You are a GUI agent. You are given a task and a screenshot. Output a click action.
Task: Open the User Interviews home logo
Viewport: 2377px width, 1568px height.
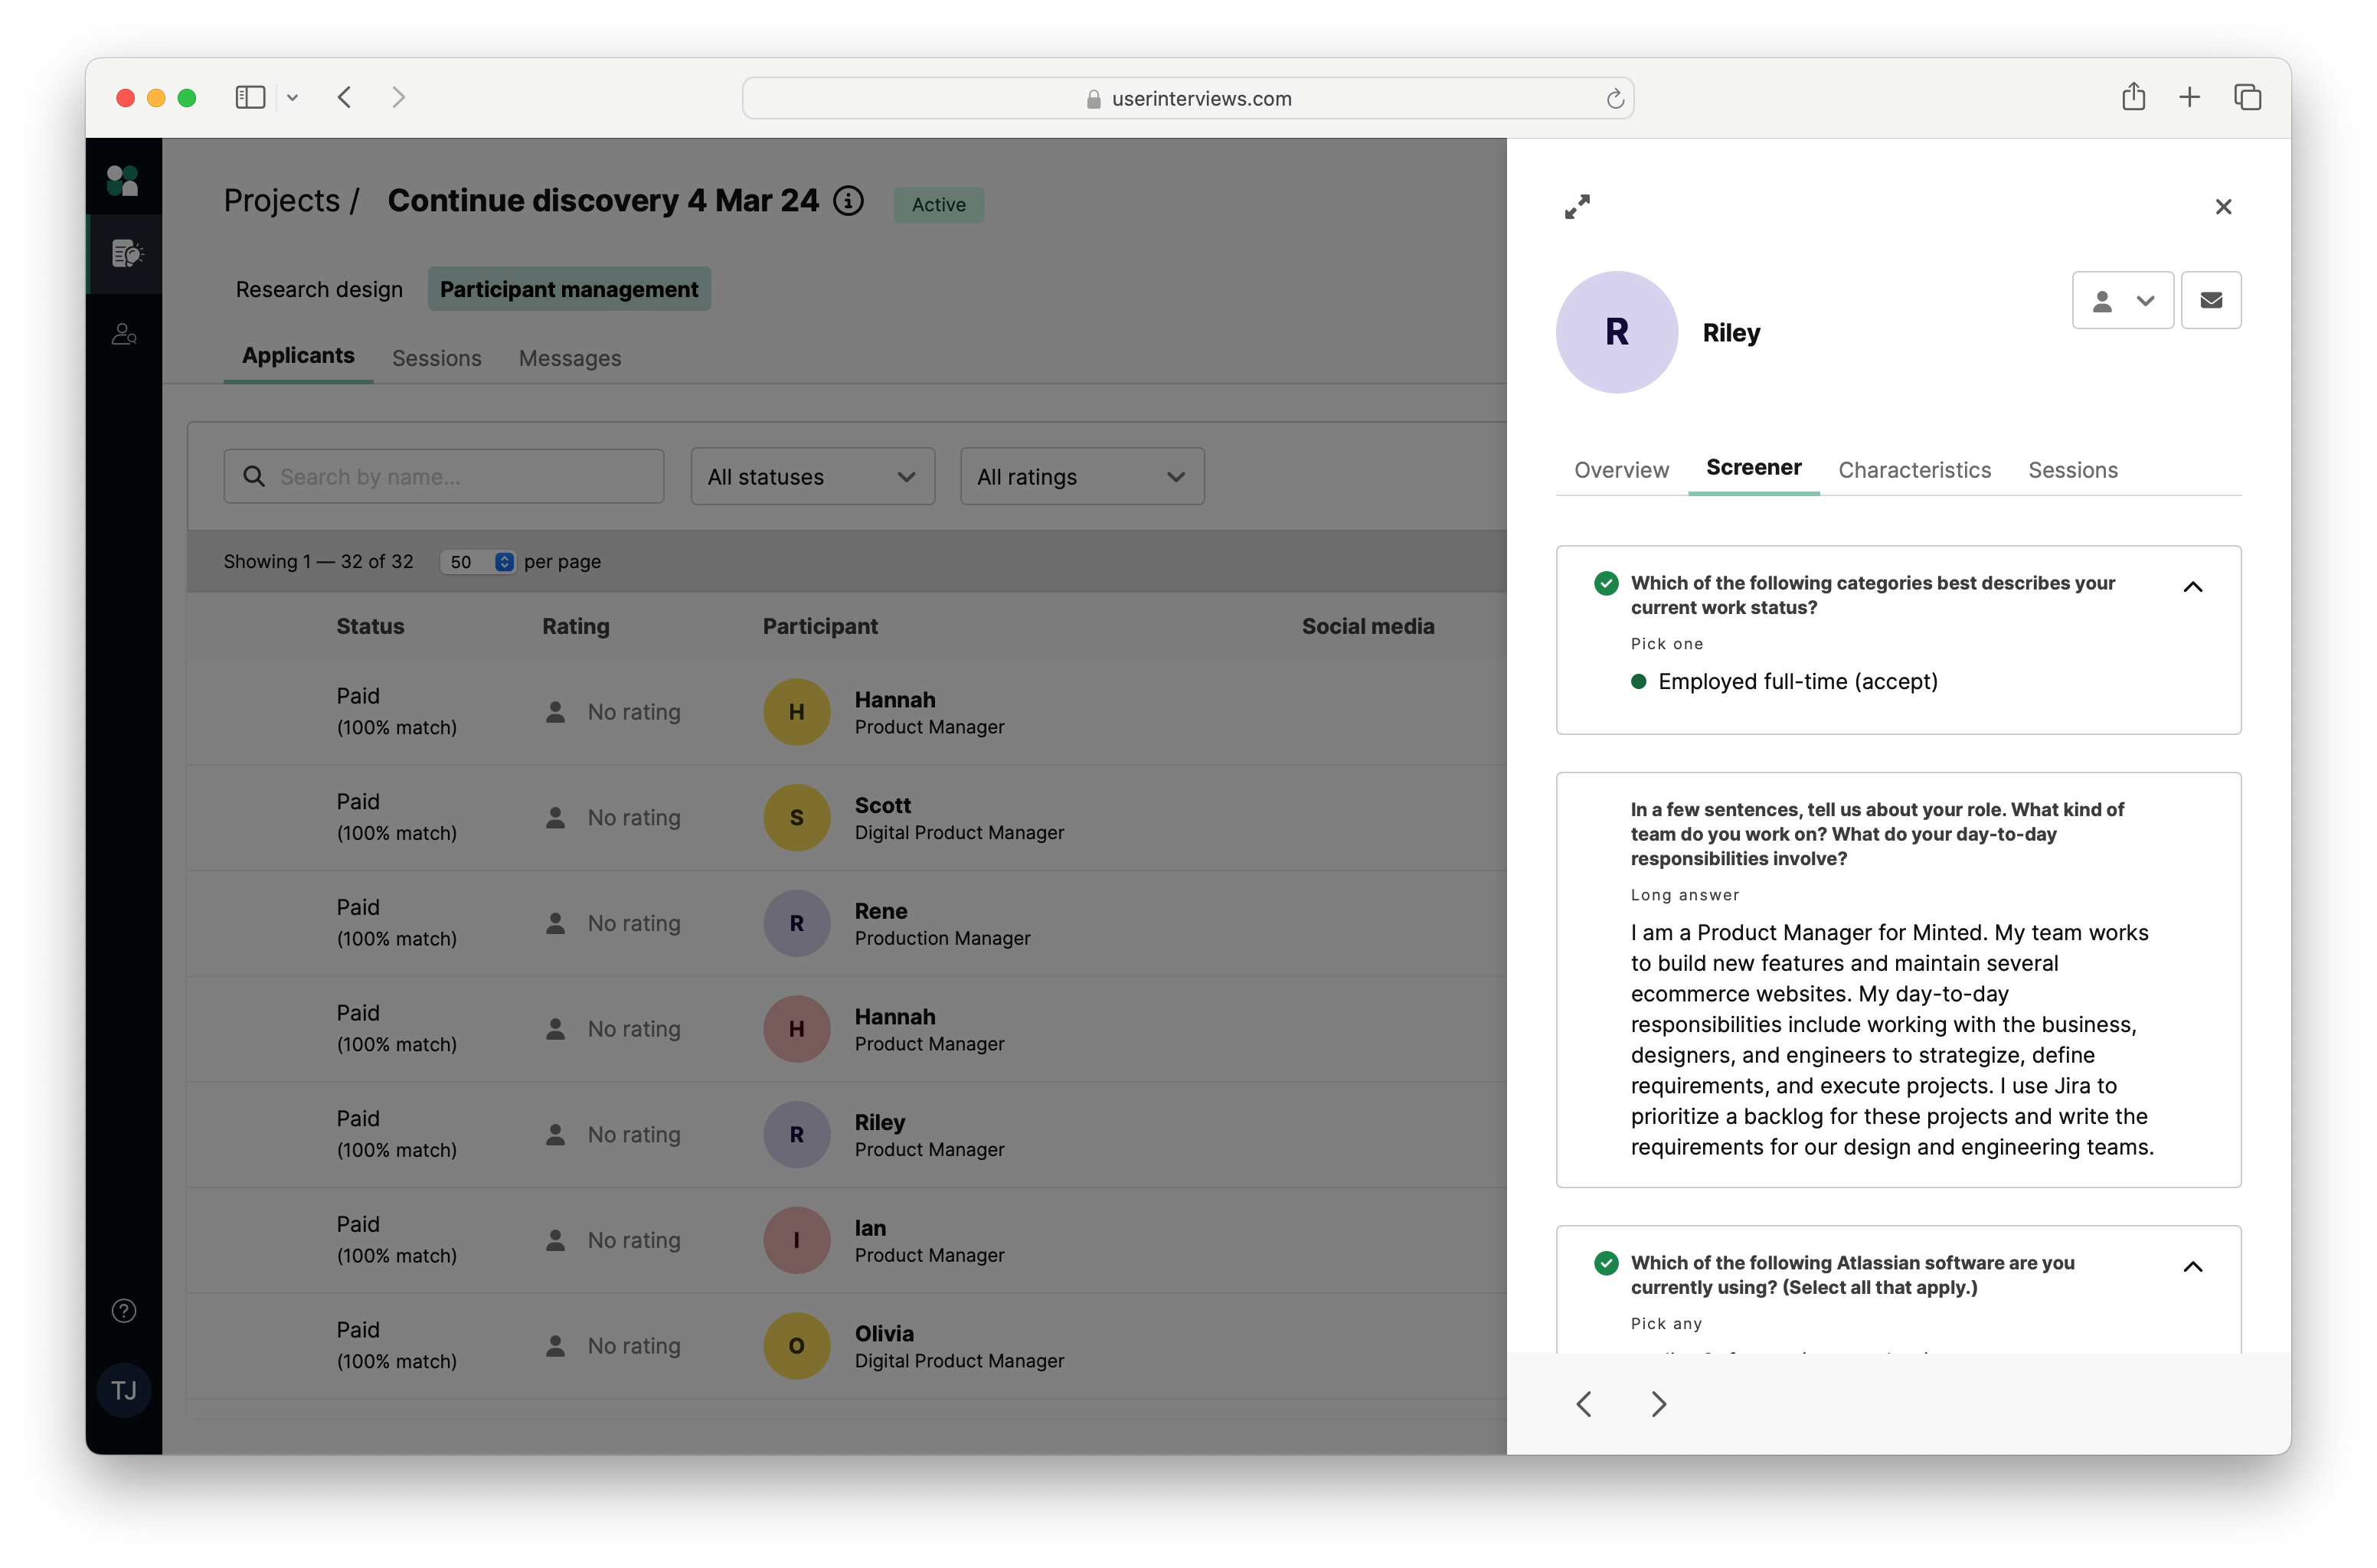tap(123, 179)
